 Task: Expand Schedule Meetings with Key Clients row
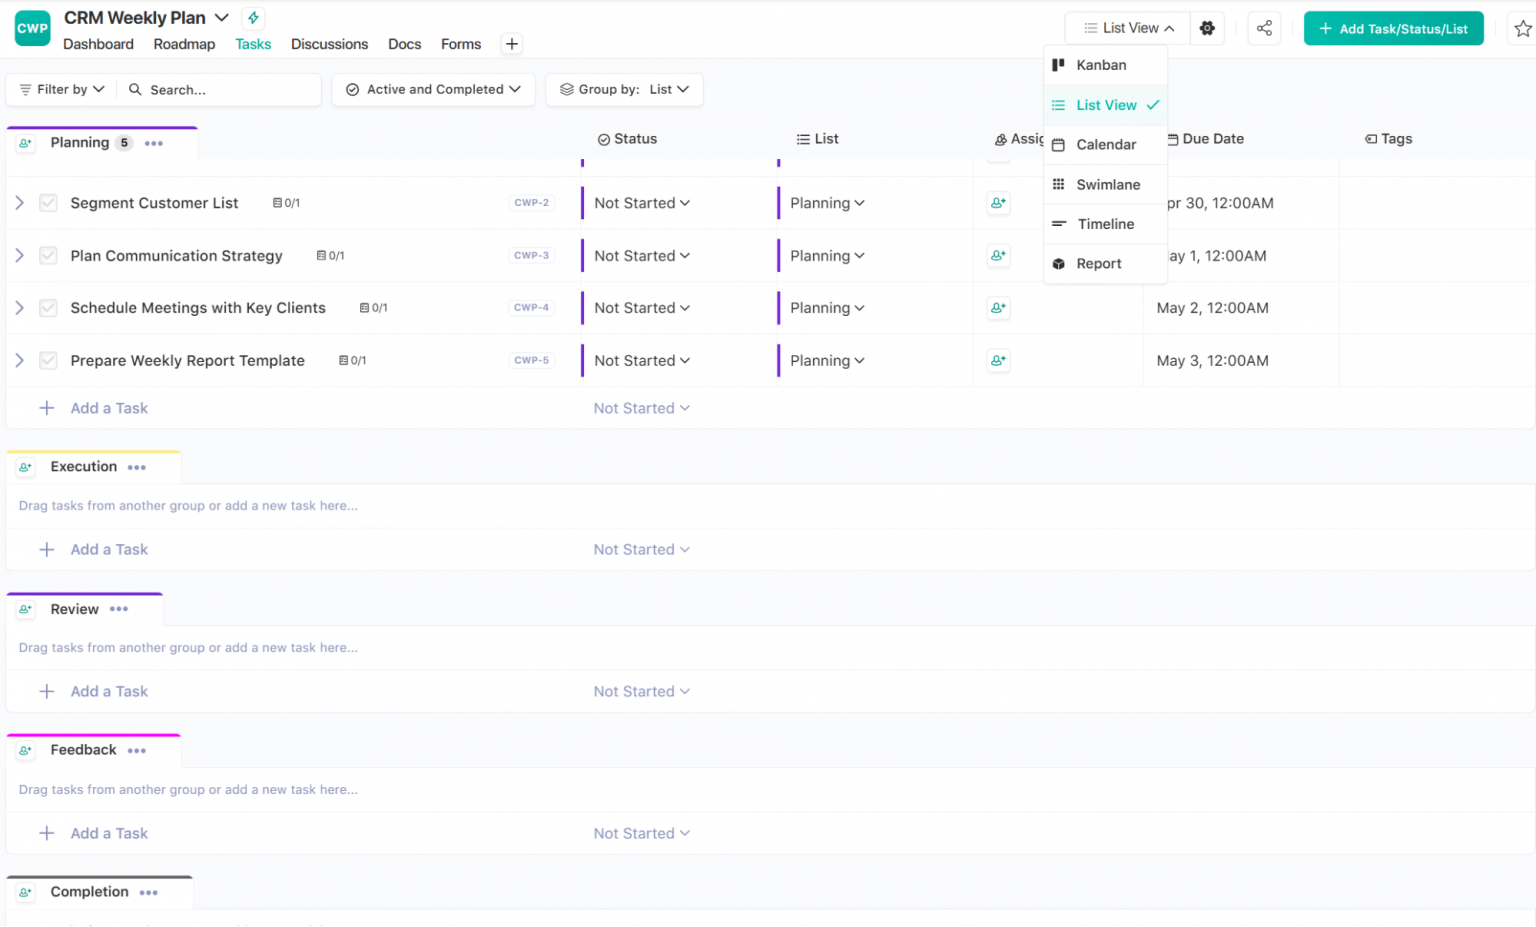(x=19, y=308)
